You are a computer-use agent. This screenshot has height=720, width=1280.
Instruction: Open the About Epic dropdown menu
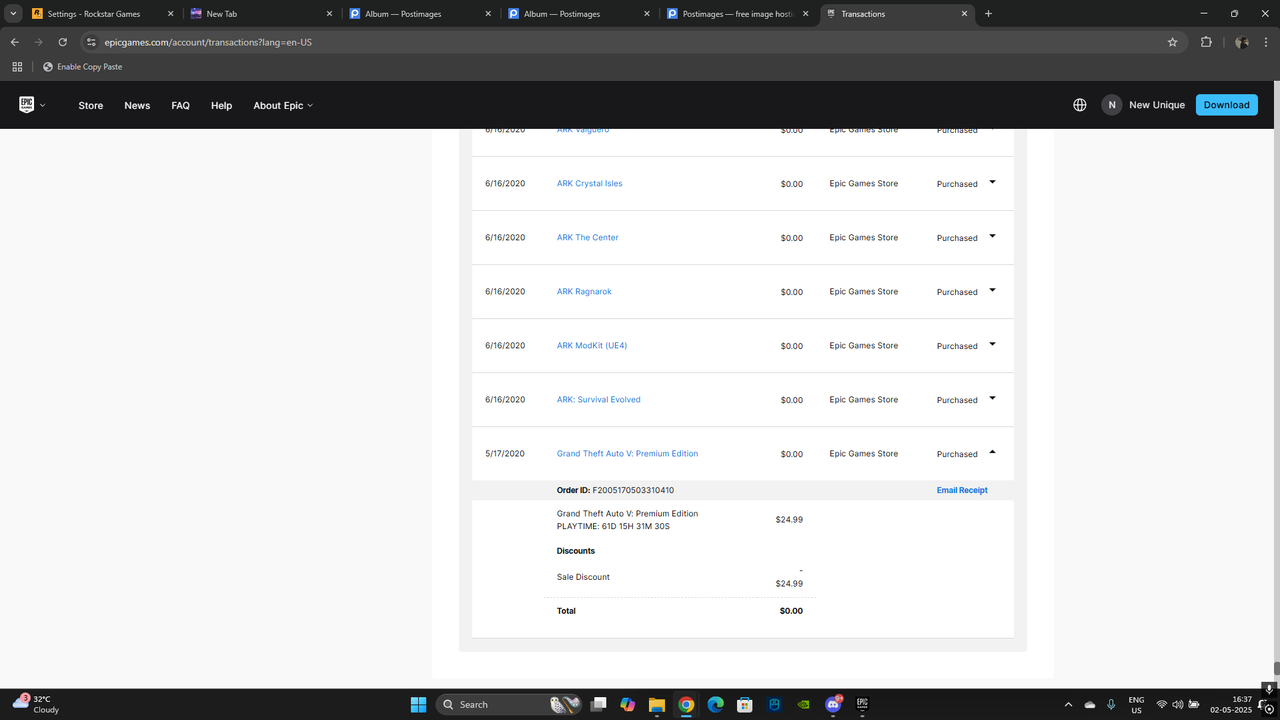283,105
